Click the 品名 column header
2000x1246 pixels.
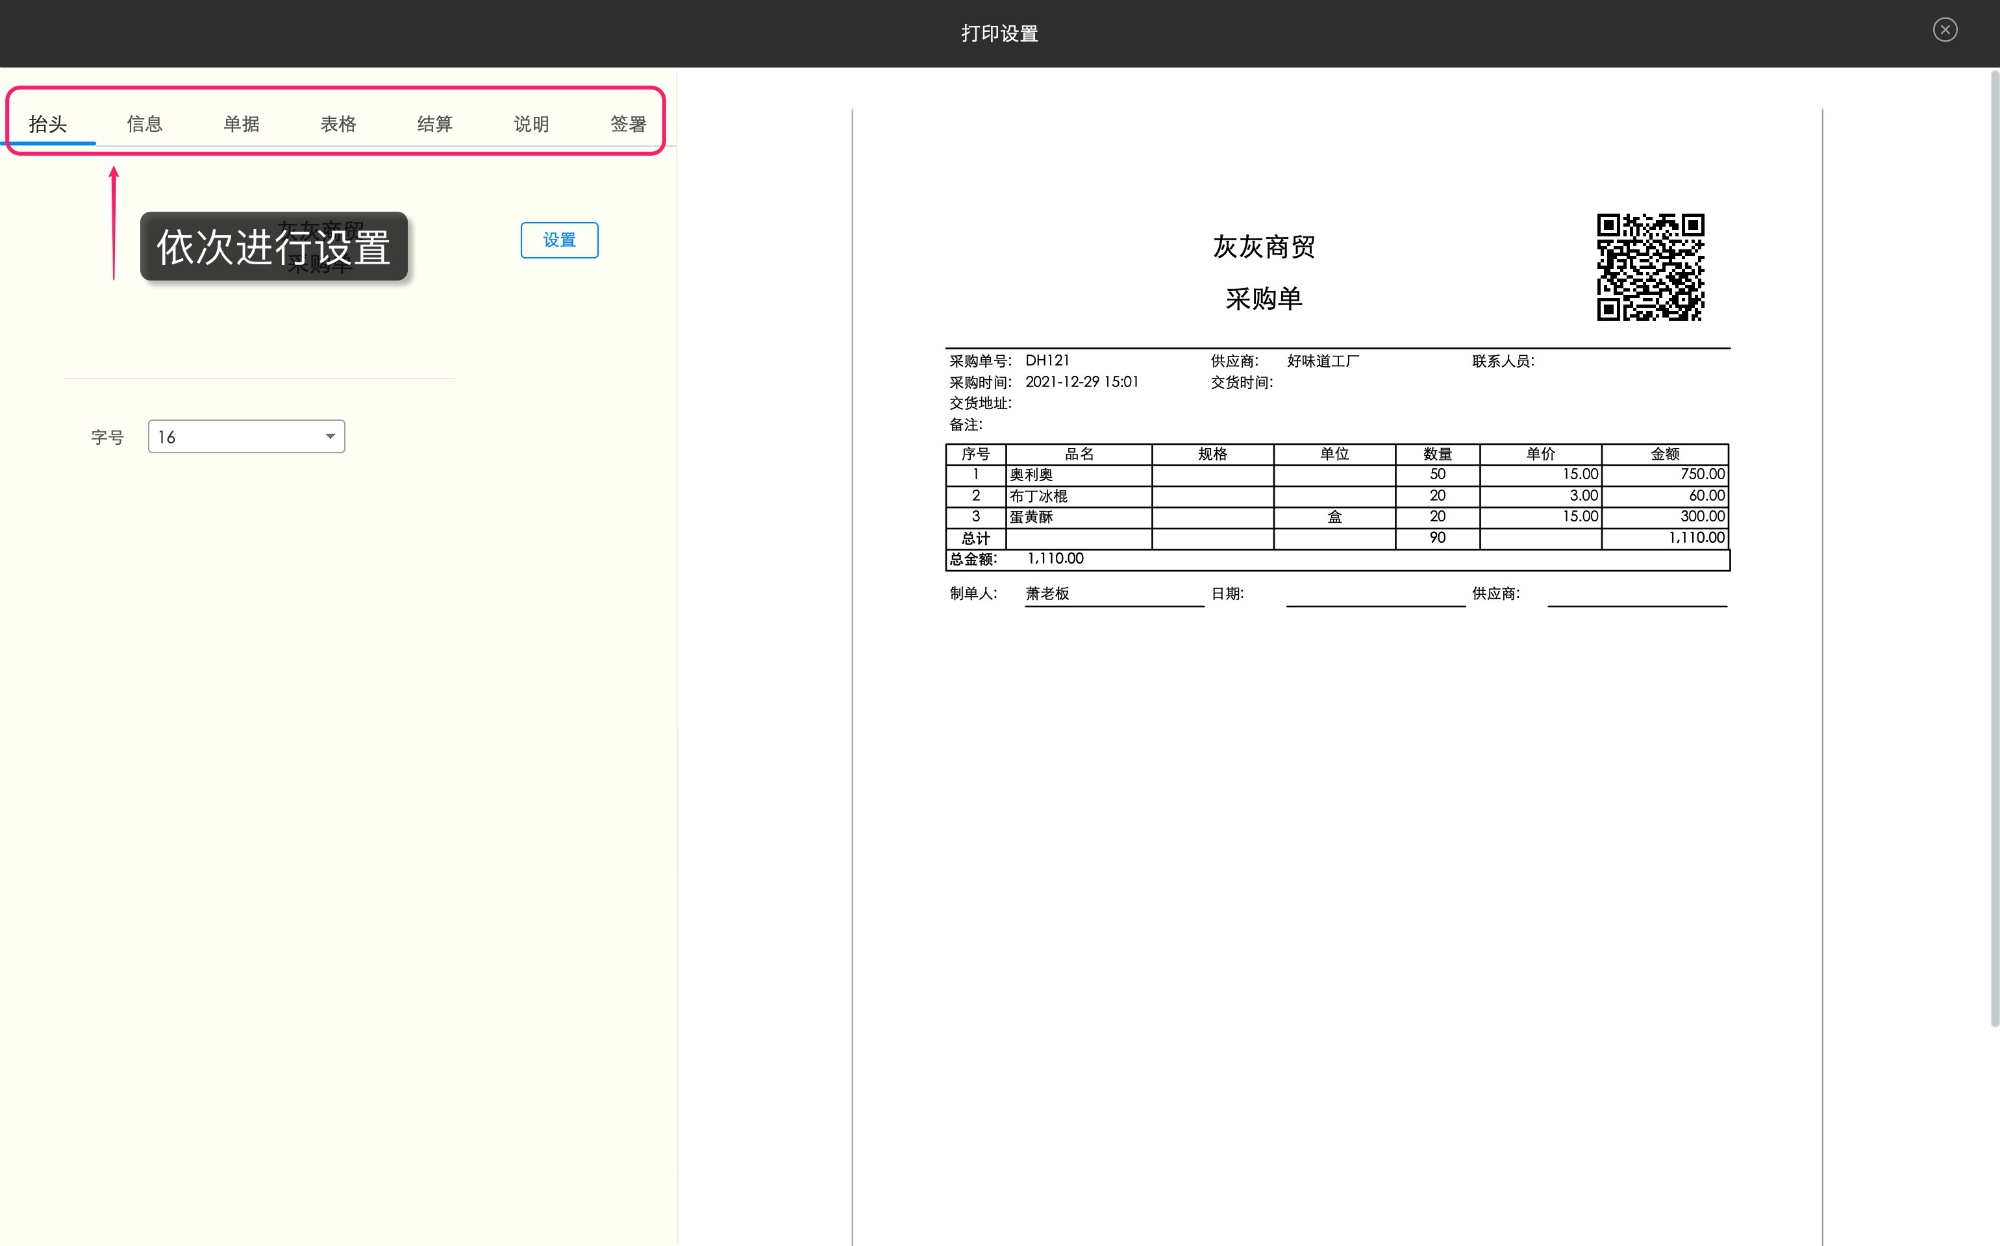coord(1078,454)
